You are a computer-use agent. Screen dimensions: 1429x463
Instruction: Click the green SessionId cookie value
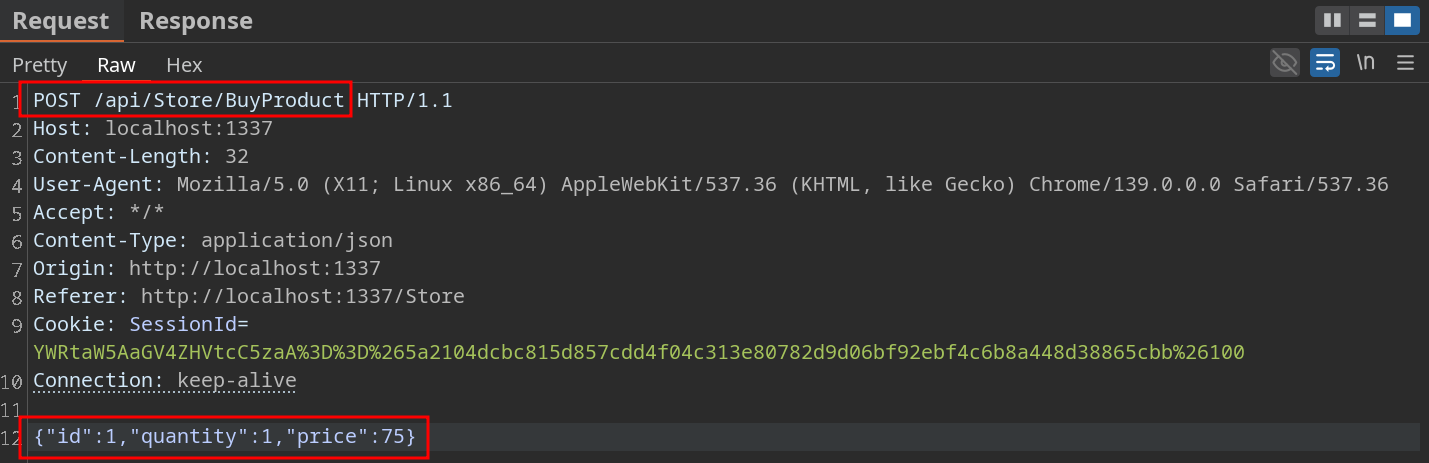tap(638, 352)
